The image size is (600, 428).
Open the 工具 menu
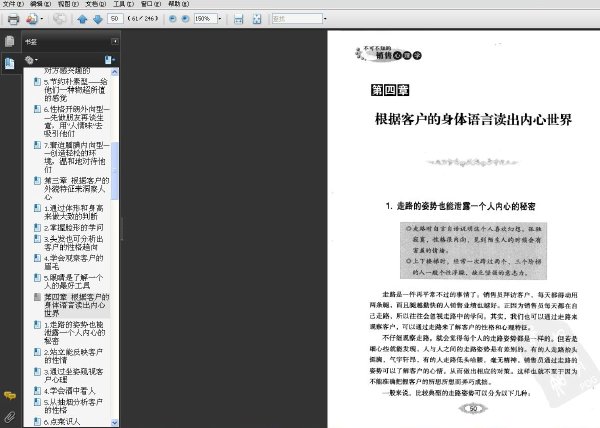pyautogui.click(x=123, y=4)
